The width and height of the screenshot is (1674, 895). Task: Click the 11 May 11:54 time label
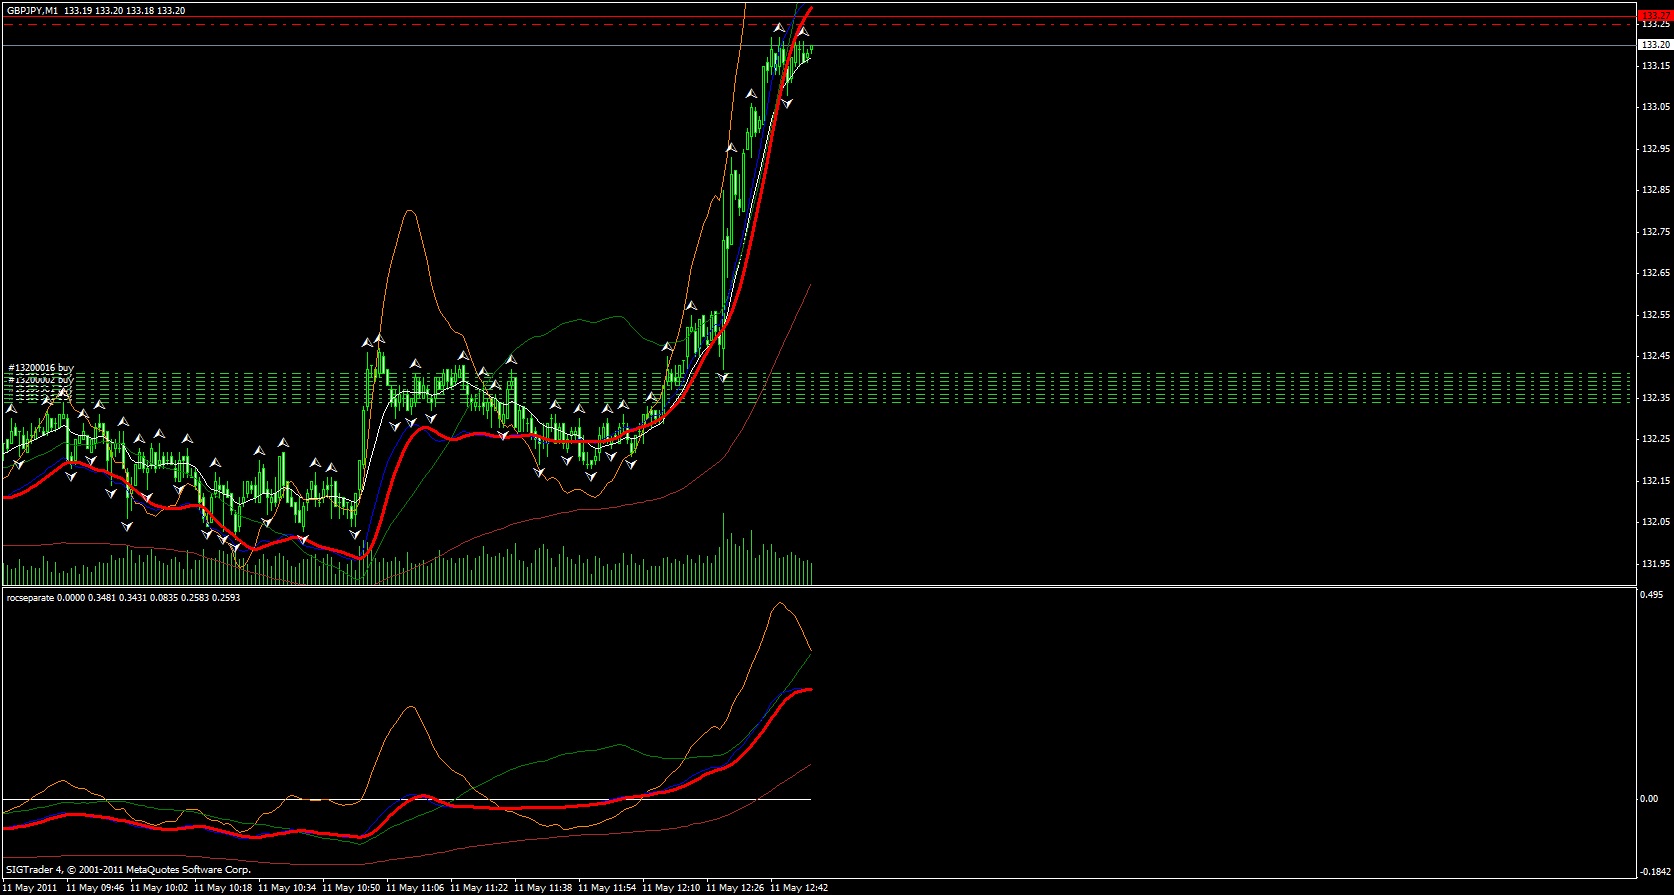click(x=607, y=888)
